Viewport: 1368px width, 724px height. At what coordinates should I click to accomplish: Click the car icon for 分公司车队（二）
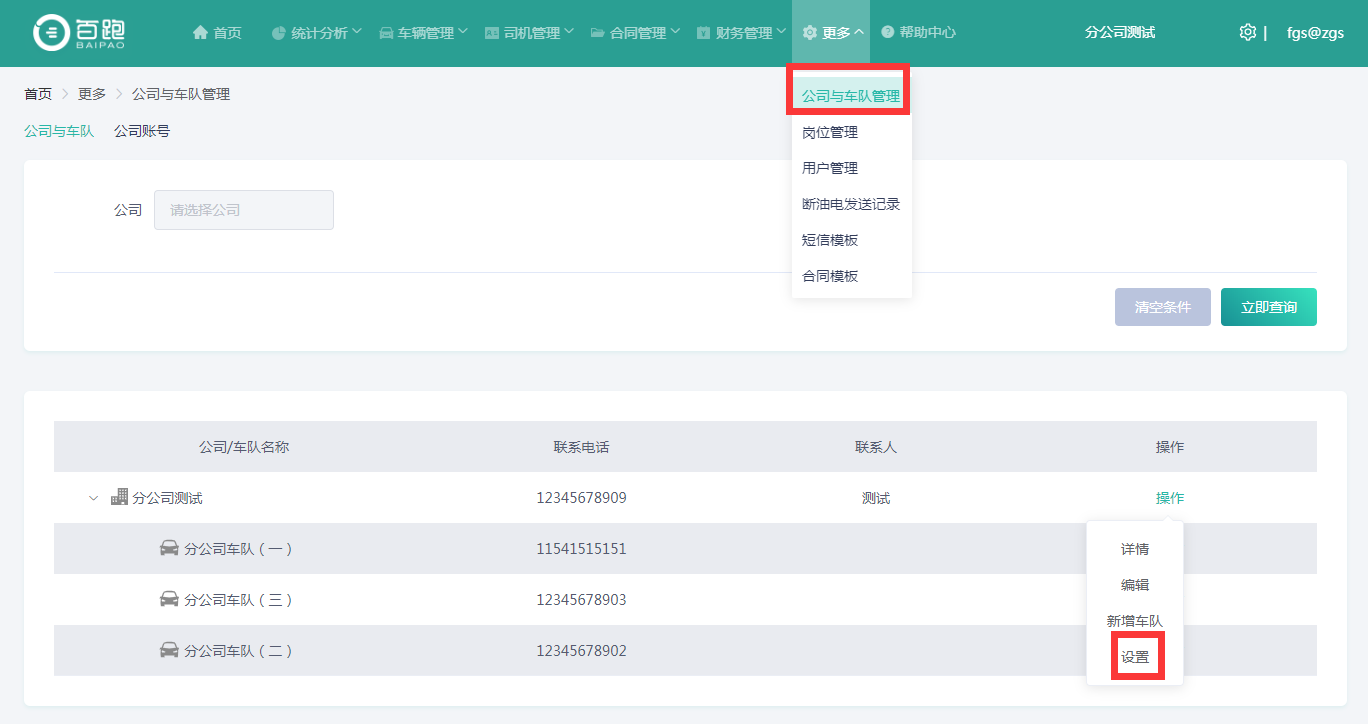tap(170, 650)
